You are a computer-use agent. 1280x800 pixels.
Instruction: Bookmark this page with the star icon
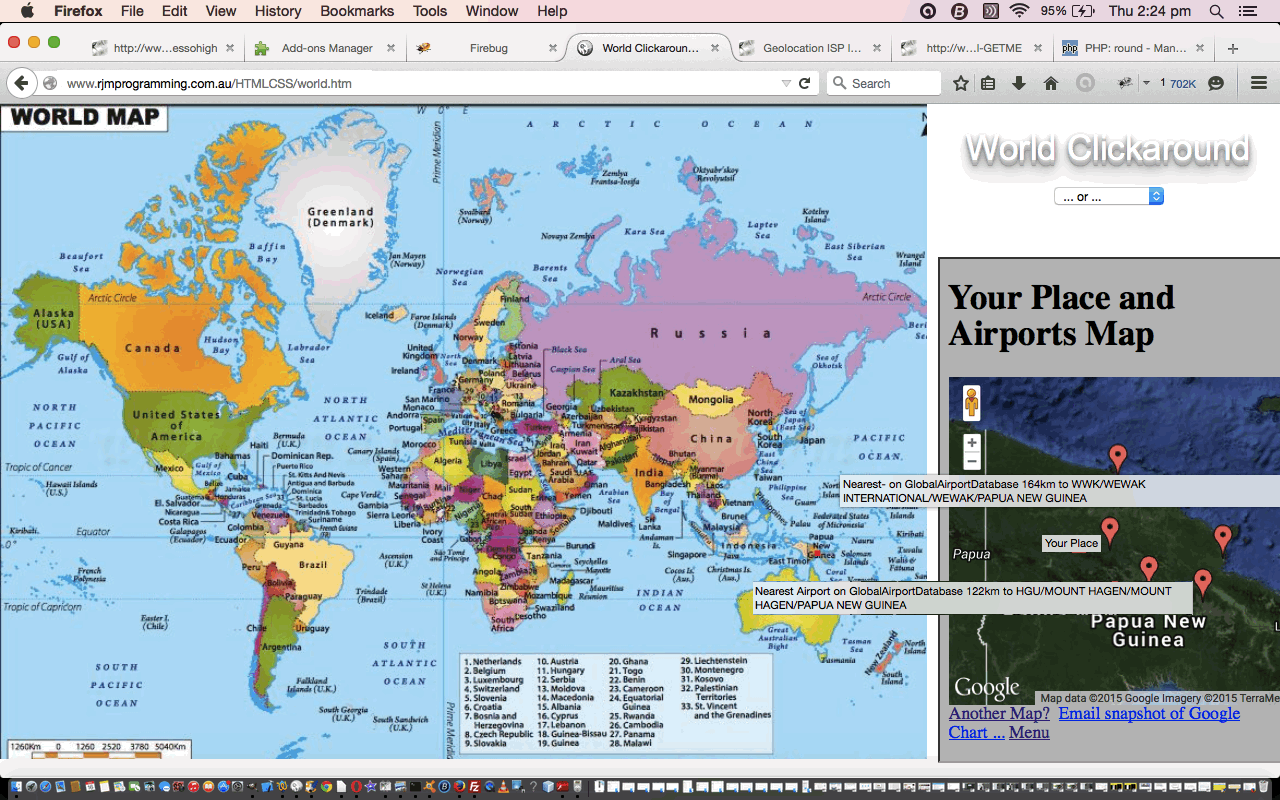pos(959,83)
